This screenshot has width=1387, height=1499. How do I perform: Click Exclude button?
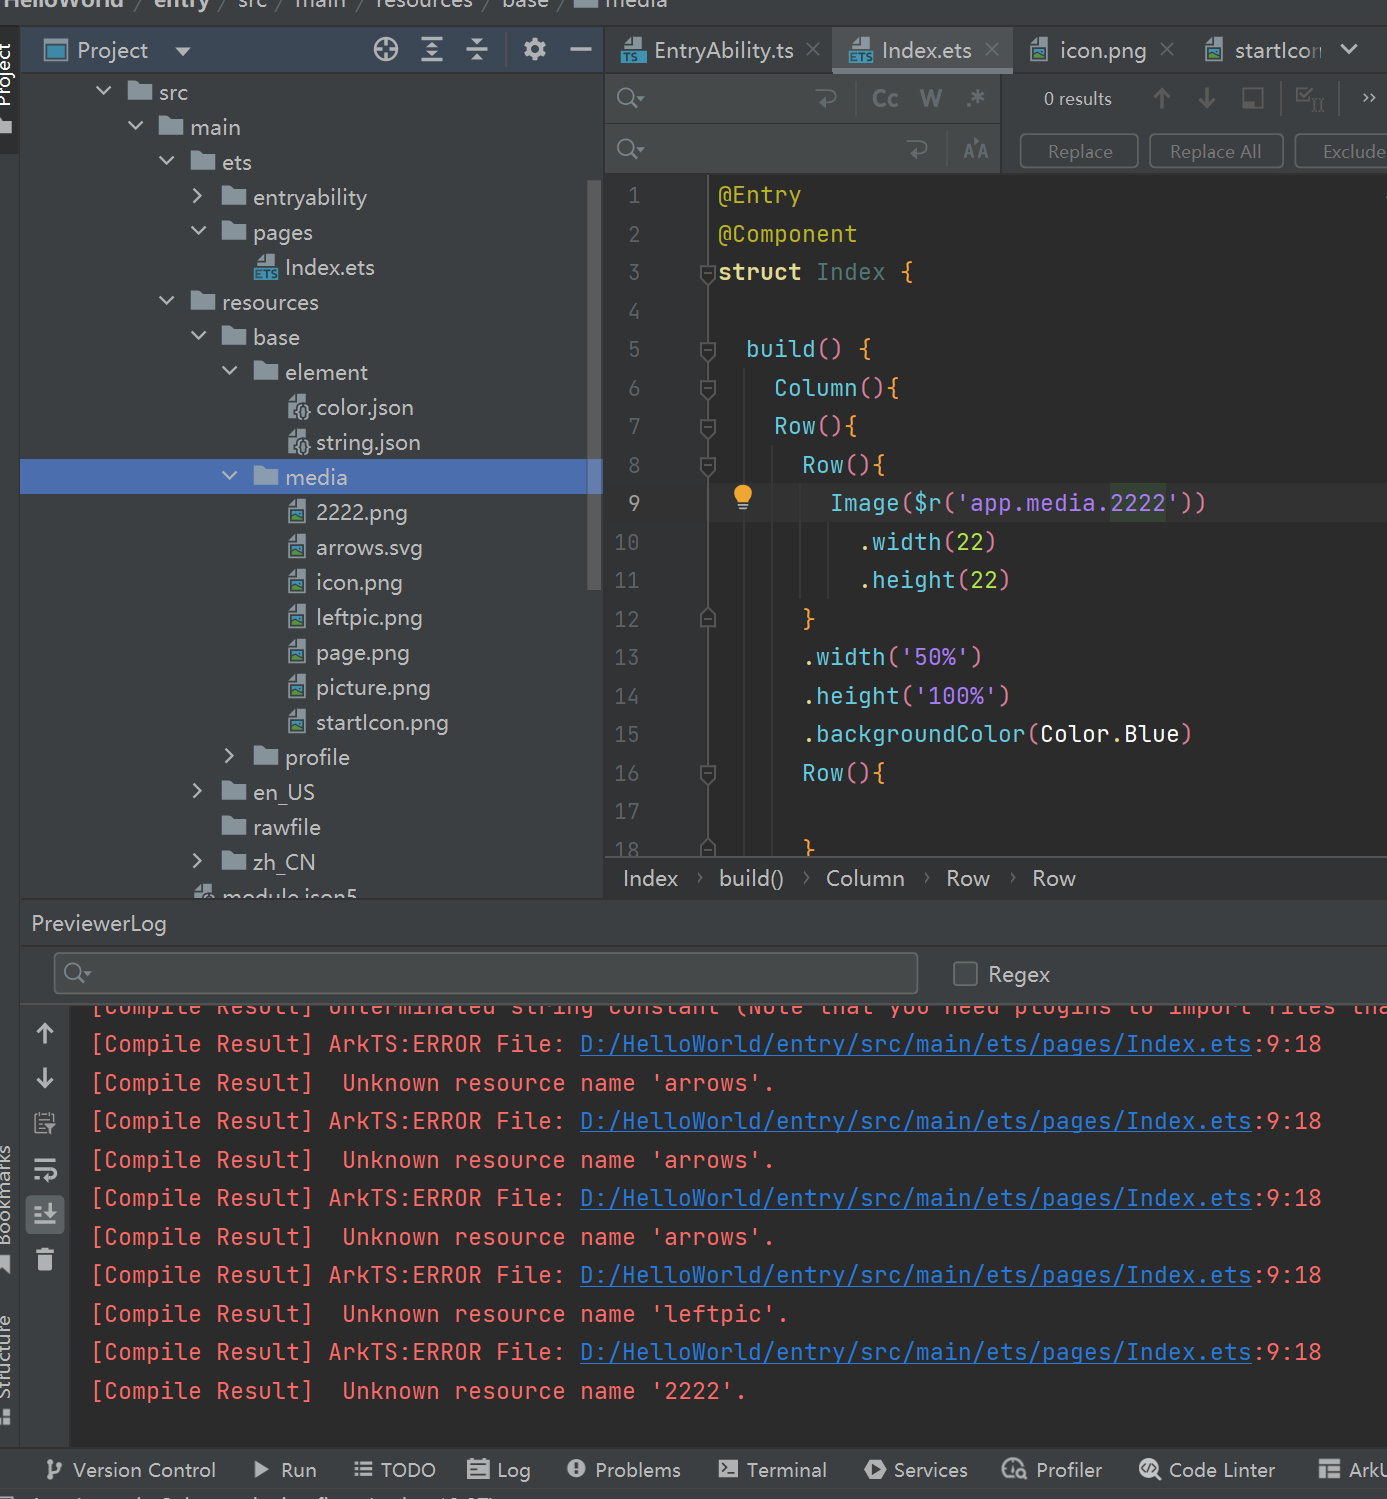tap(1342, 151)
